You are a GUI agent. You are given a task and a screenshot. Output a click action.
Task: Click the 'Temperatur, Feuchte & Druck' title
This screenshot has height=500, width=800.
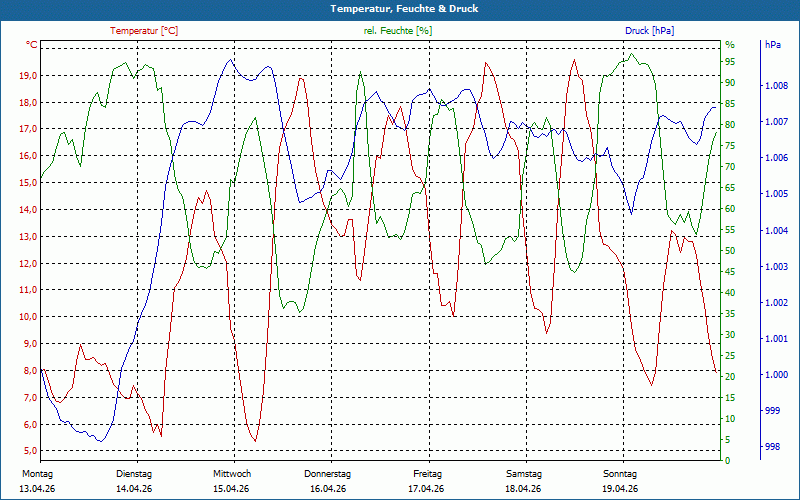click(x=404, y=9)
